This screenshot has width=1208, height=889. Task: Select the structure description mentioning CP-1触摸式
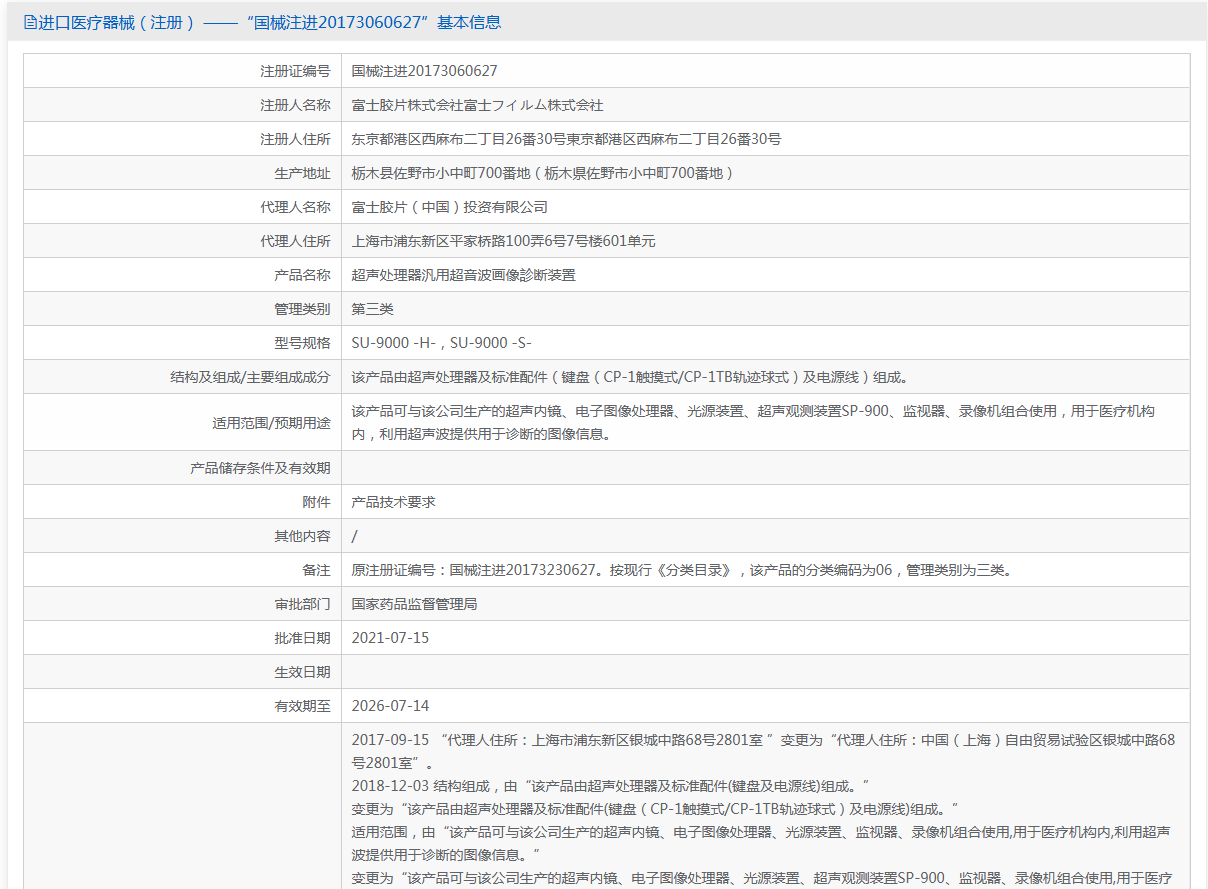point(629,377)
